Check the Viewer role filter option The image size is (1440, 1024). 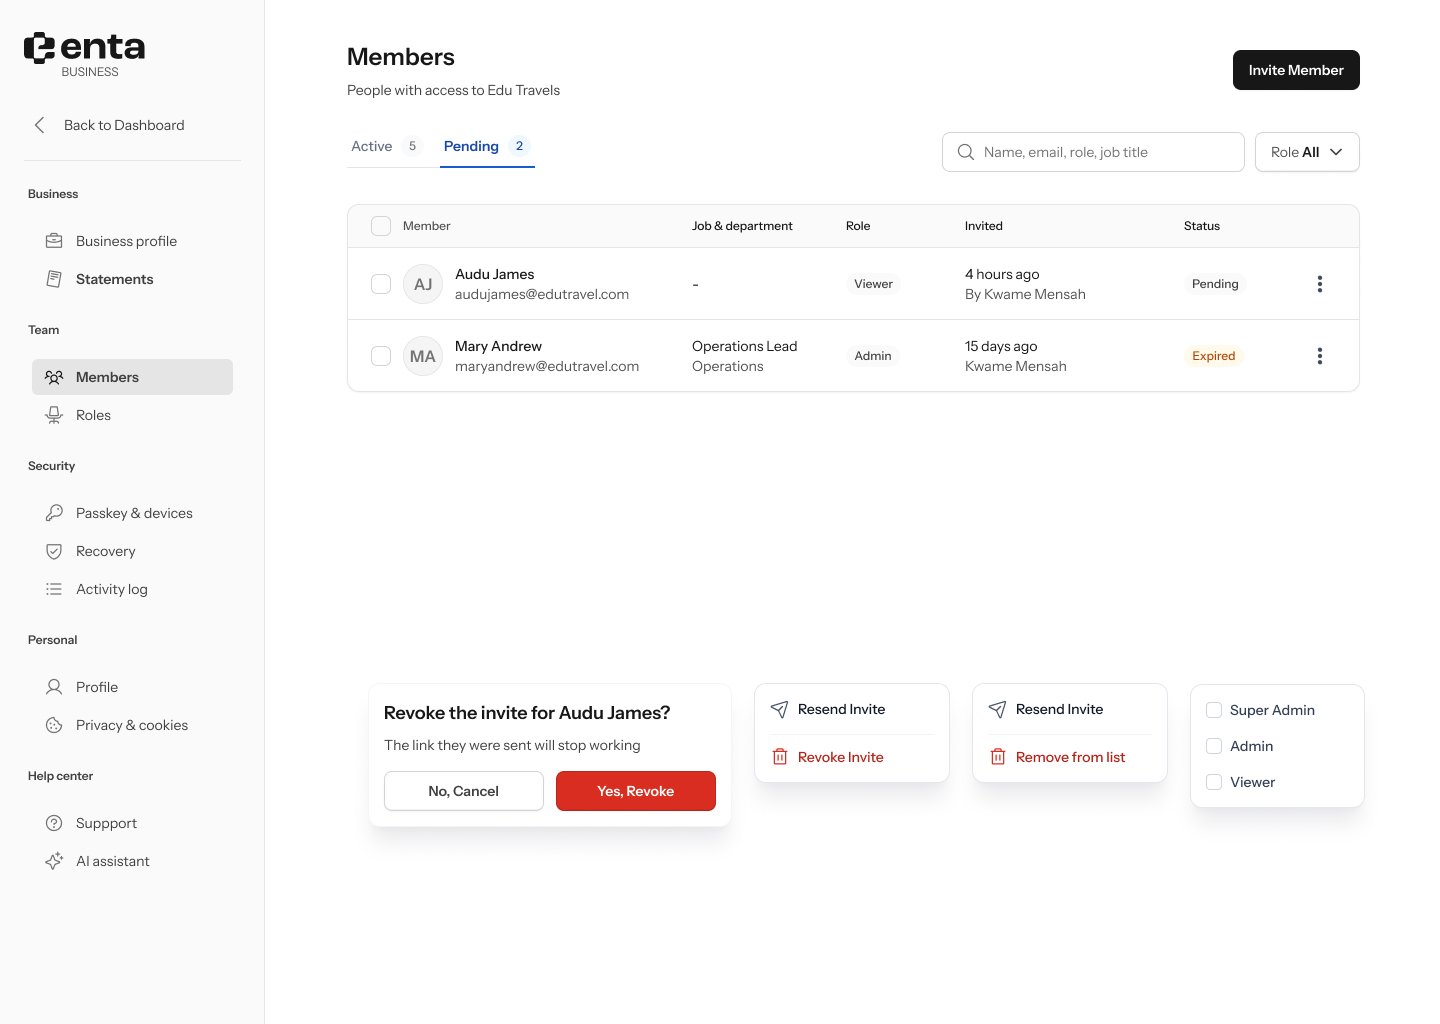point(1214,782)
